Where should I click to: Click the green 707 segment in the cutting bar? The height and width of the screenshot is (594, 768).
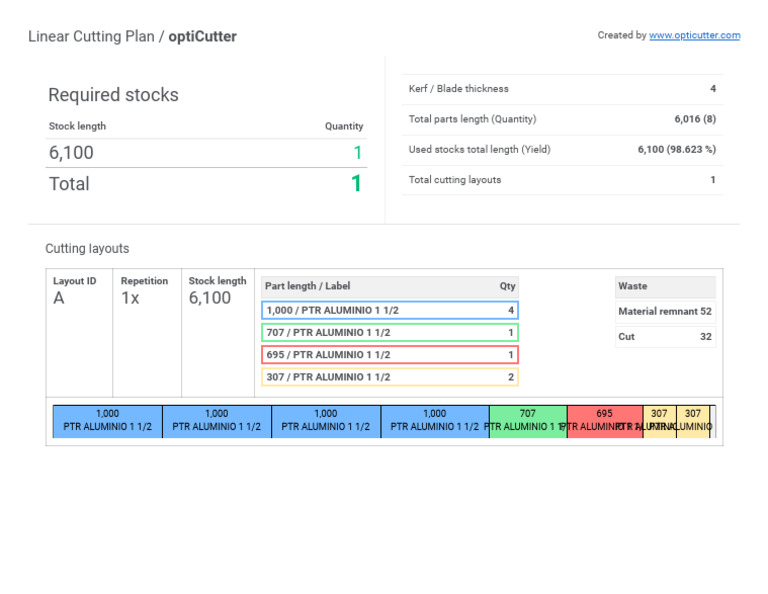[x=527, y=420]
